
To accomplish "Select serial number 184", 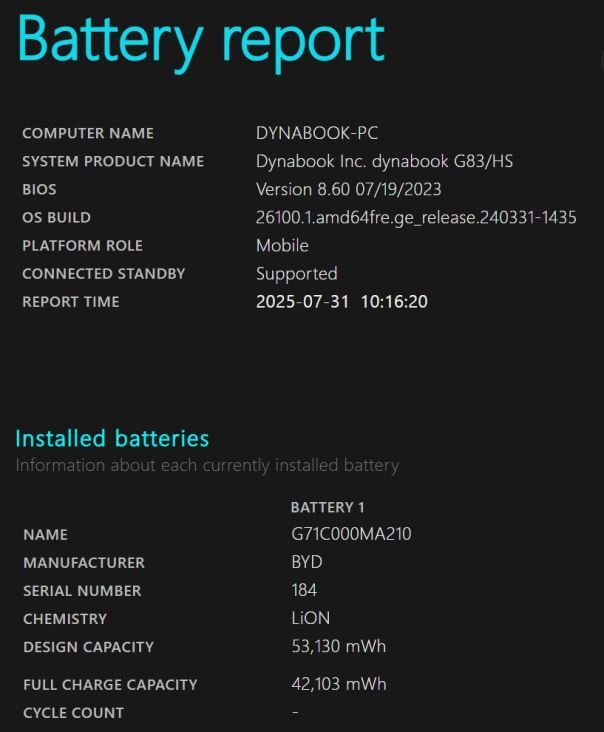I will click(x=304, y=590).
